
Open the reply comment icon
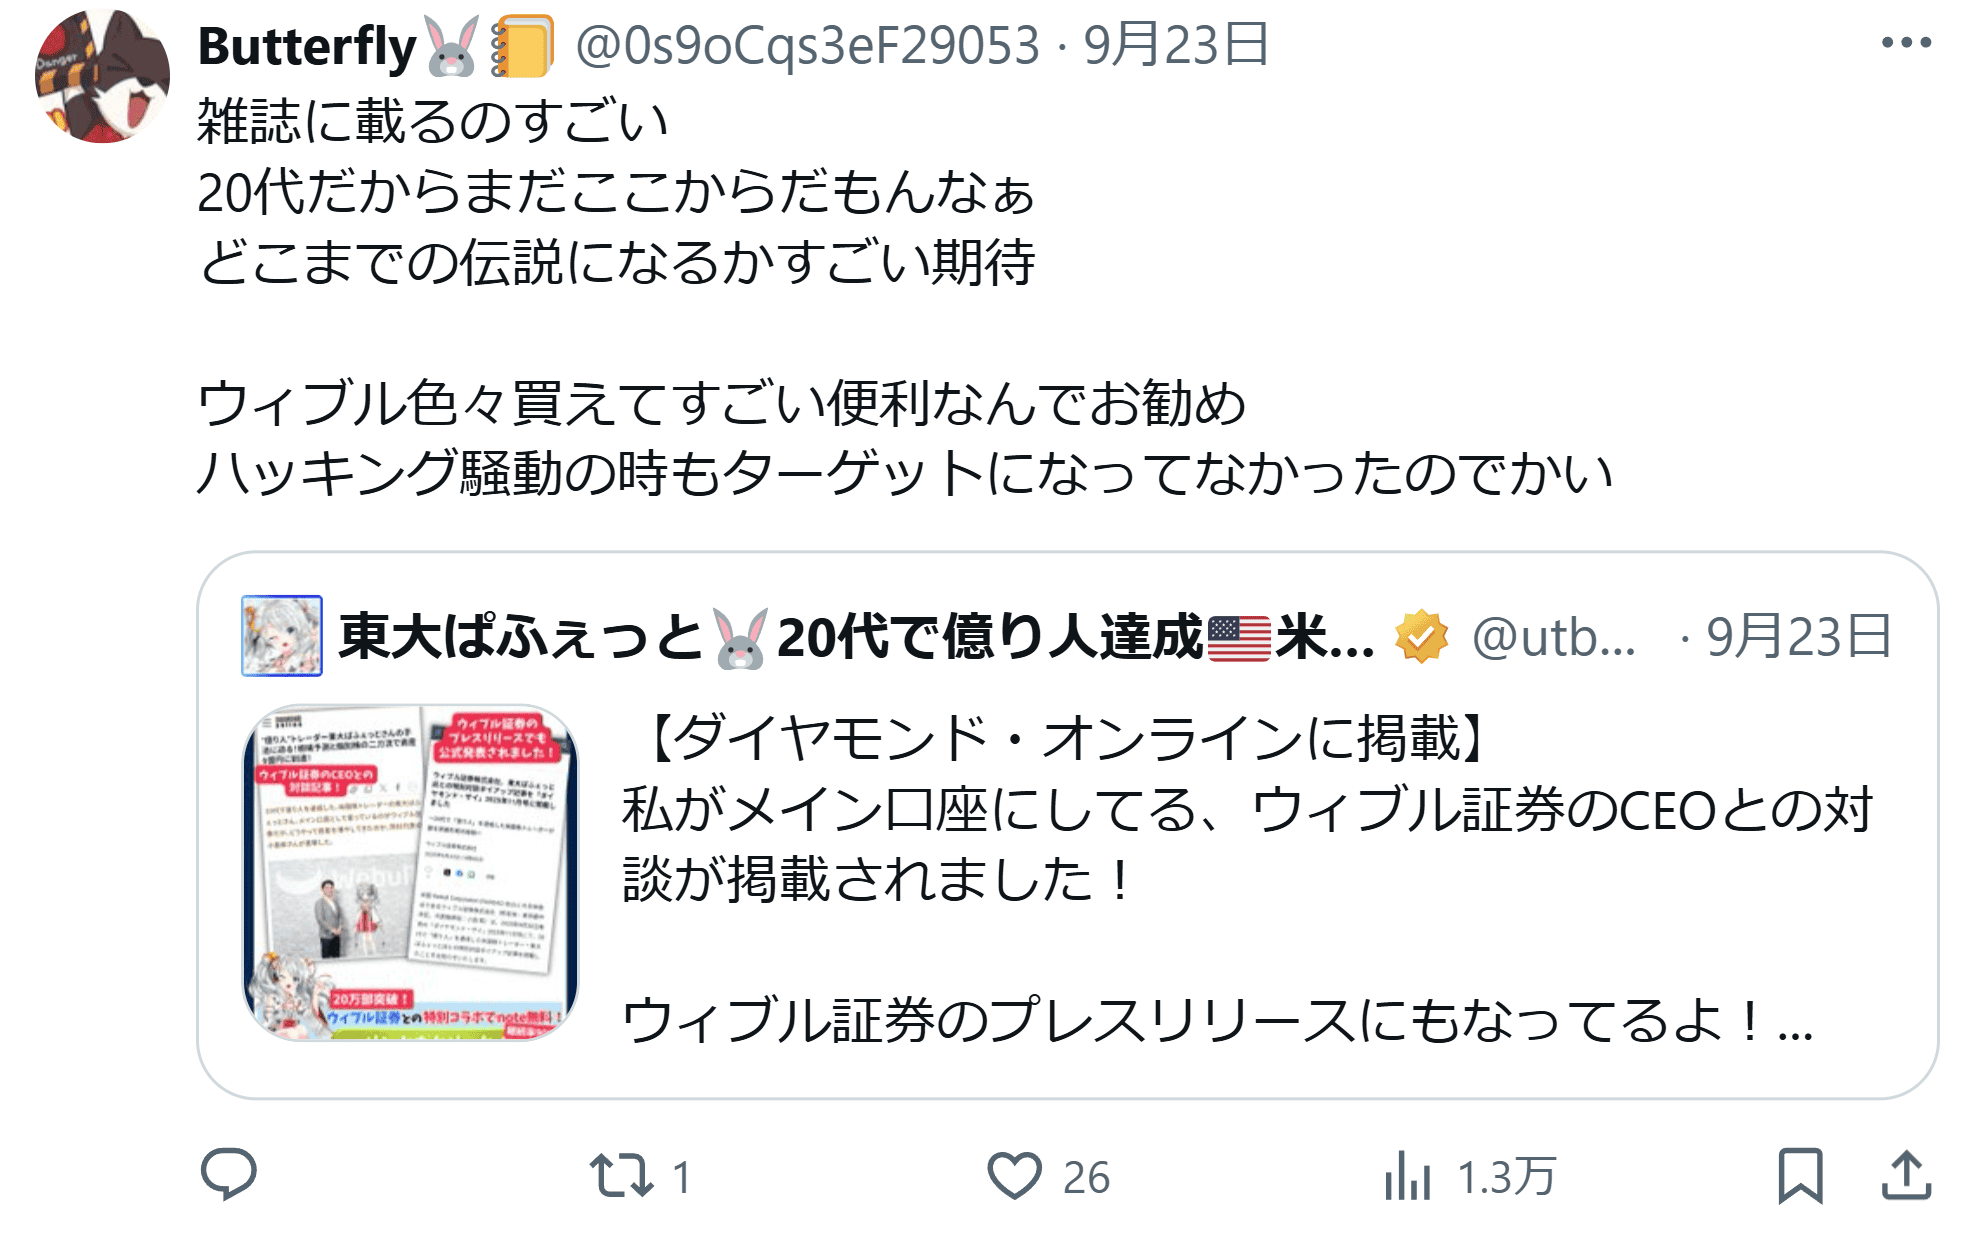pyautogui.click(x=229, y=1175)
